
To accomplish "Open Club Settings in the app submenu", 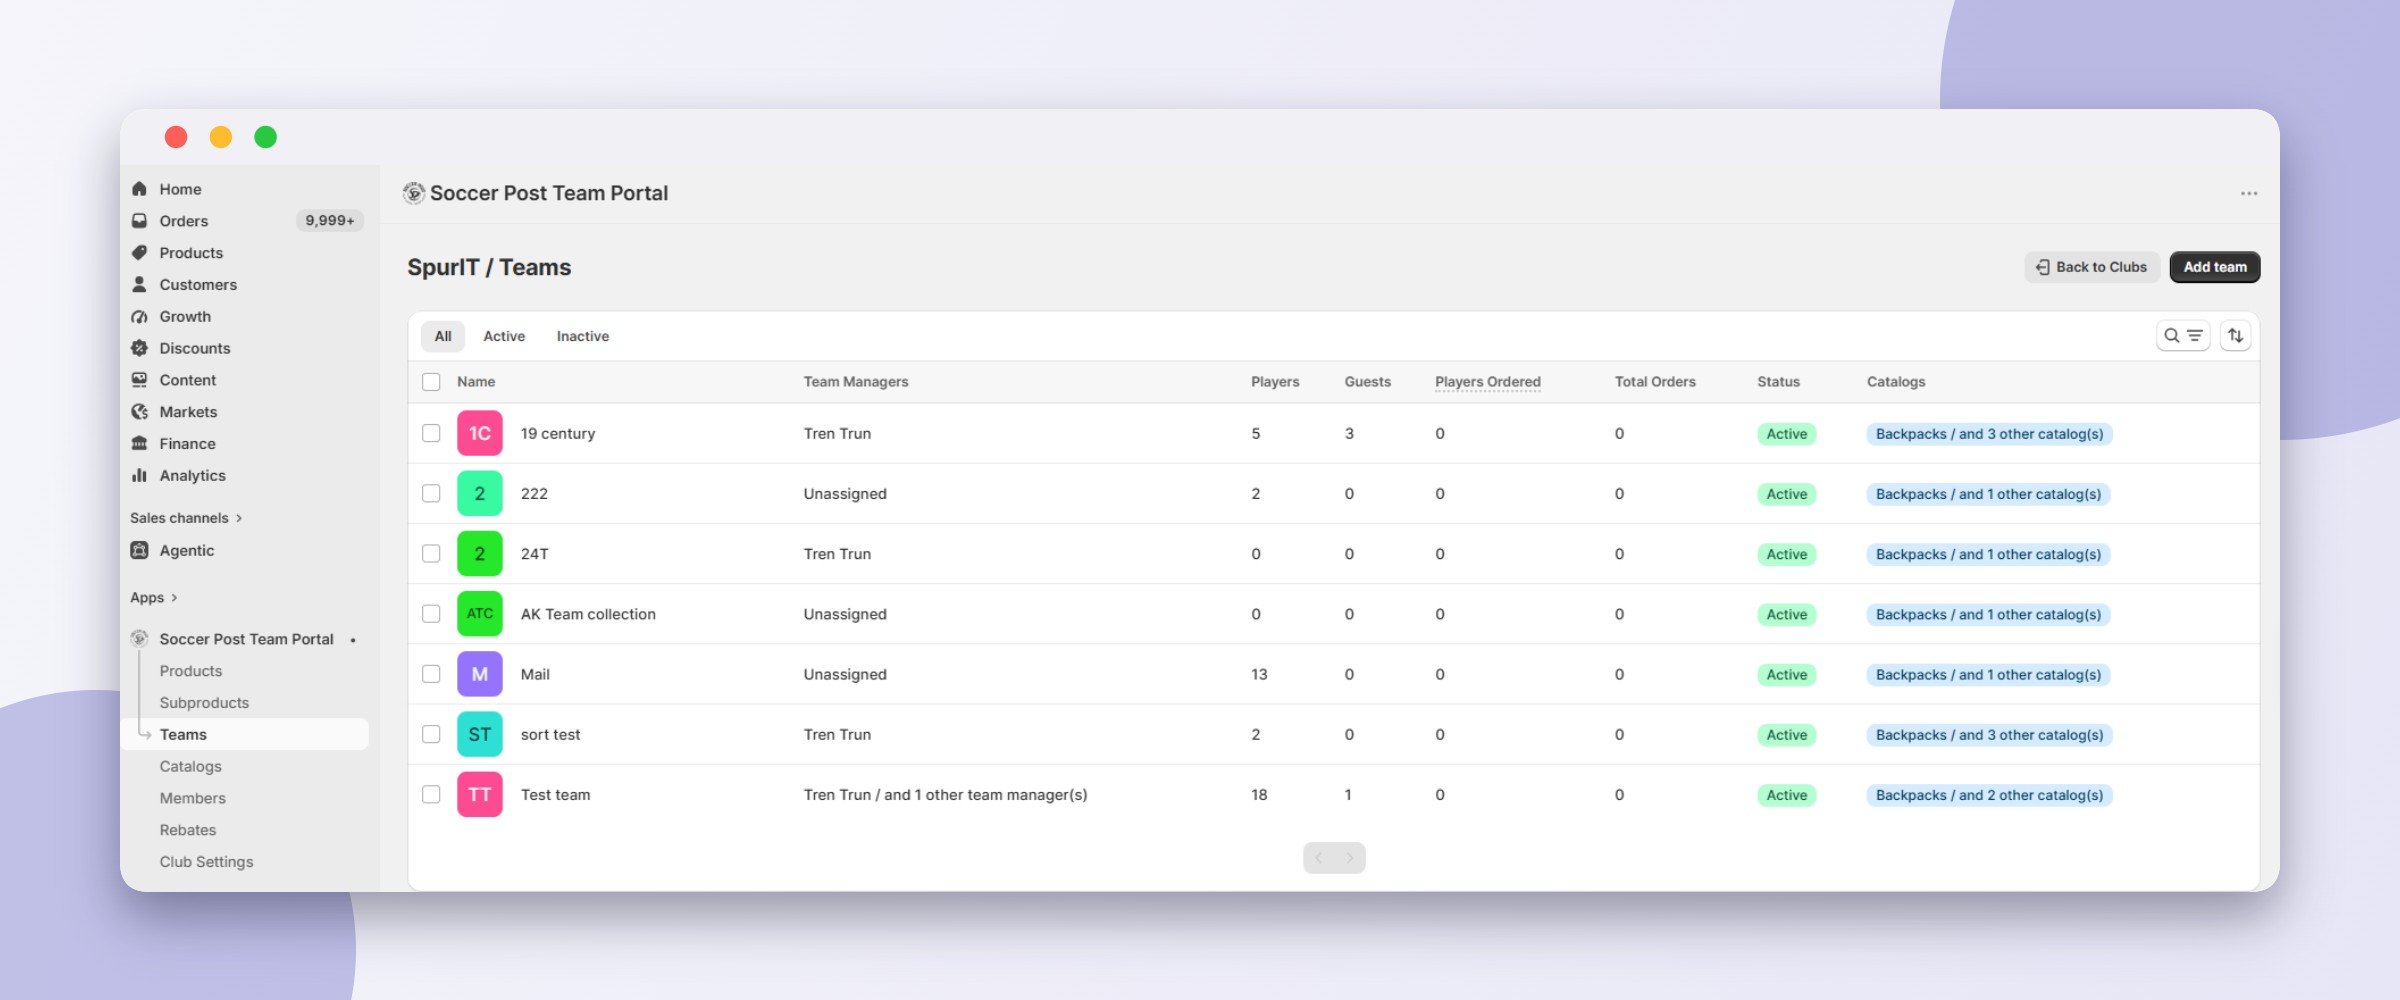I will coord(207,862).
